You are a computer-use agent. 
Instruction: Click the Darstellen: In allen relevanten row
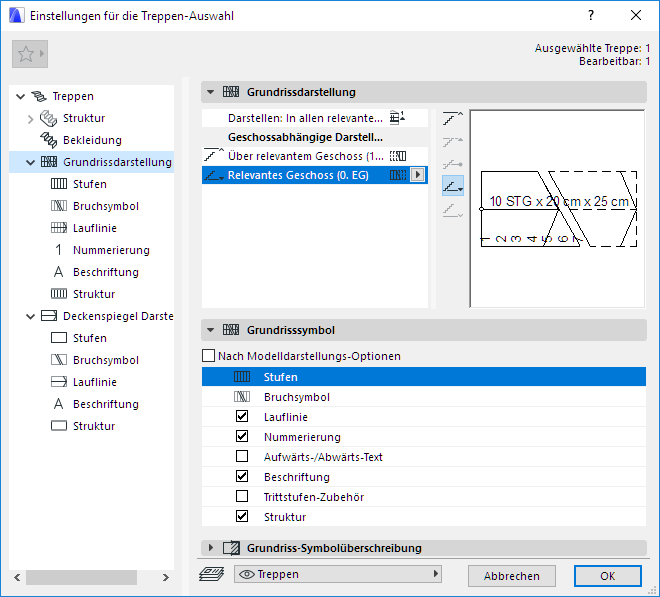pos(315,118)
